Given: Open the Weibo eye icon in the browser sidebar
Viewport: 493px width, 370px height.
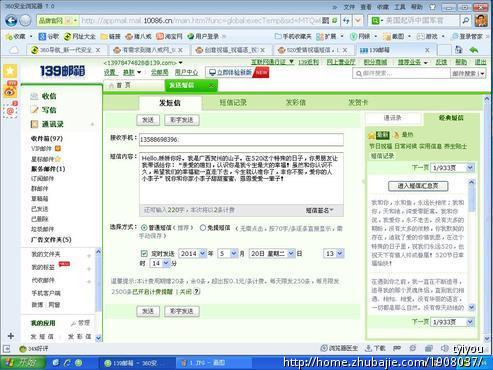Looking at the screenshot, I should (x=10, y=91).
